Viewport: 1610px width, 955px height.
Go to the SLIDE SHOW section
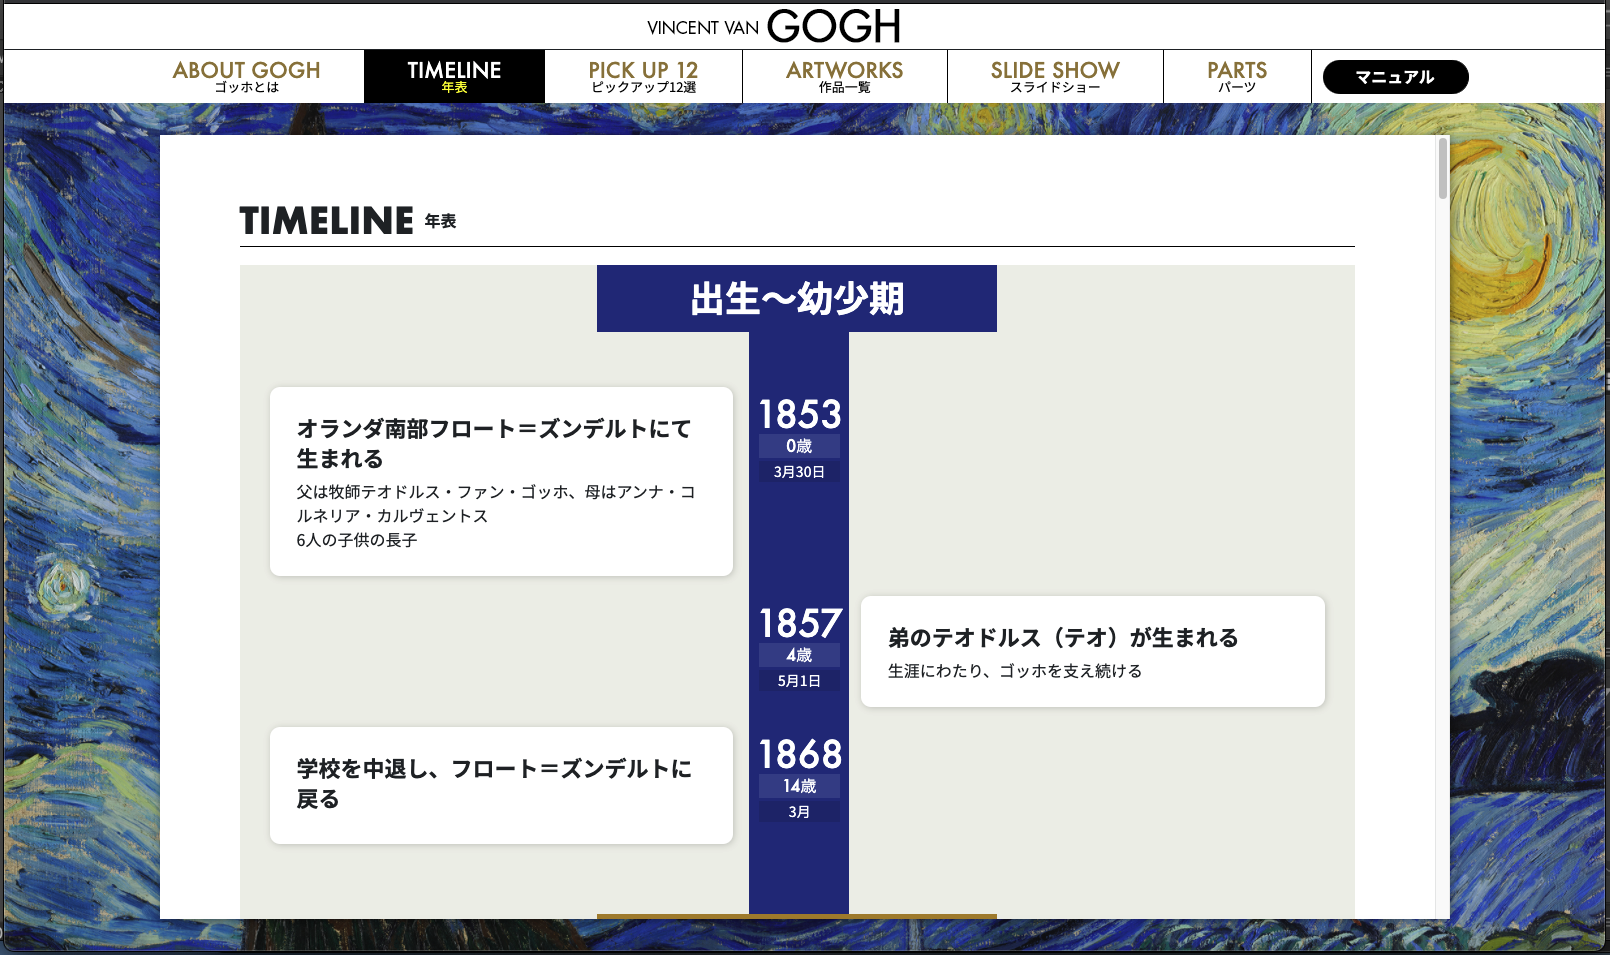coord(1054,75)
